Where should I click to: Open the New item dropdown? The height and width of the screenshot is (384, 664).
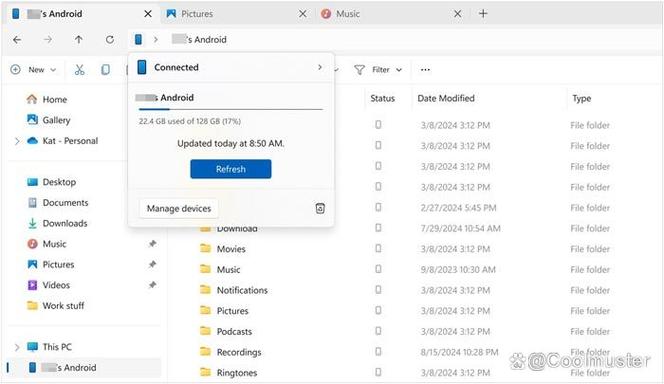(x=34, y=70)
